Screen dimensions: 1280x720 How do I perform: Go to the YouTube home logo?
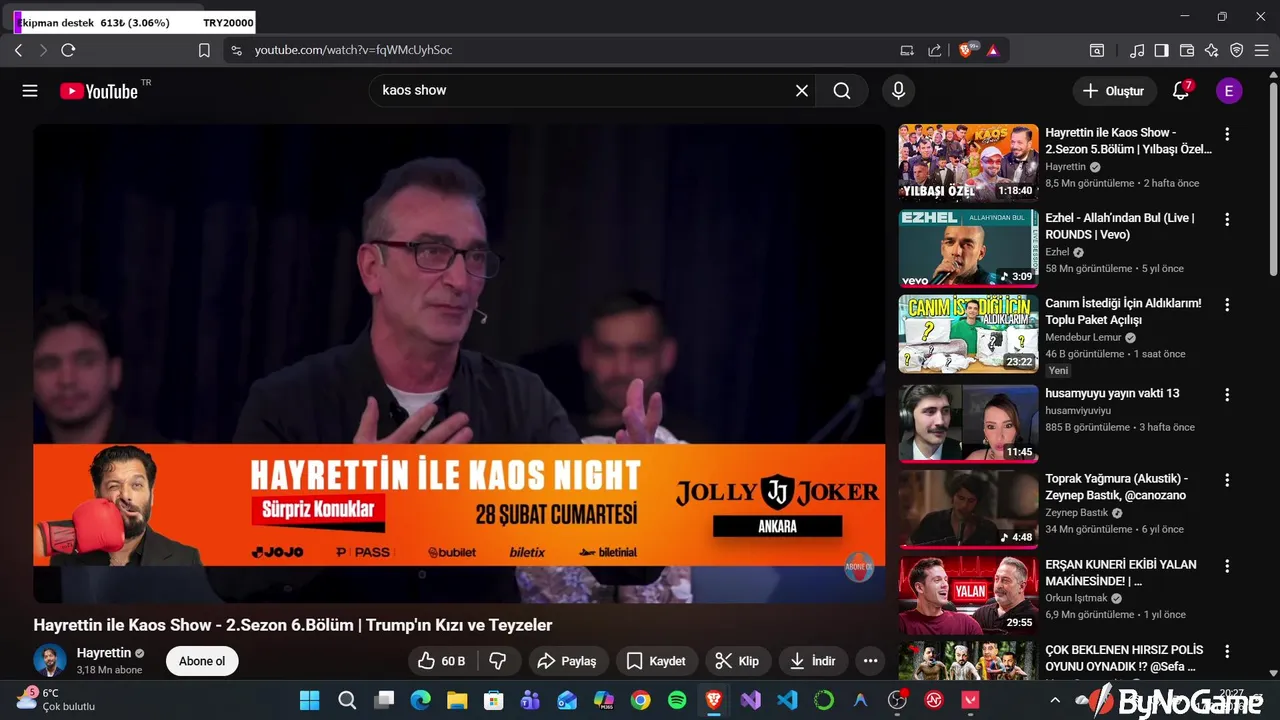pos(99,91)
